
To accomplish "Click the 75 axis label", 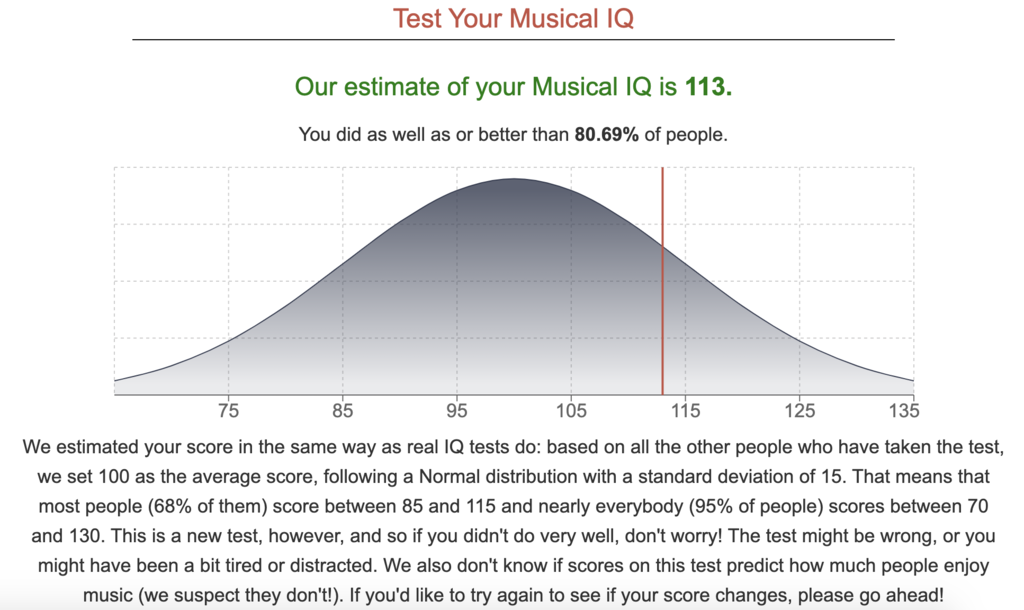I will [229, 411].
